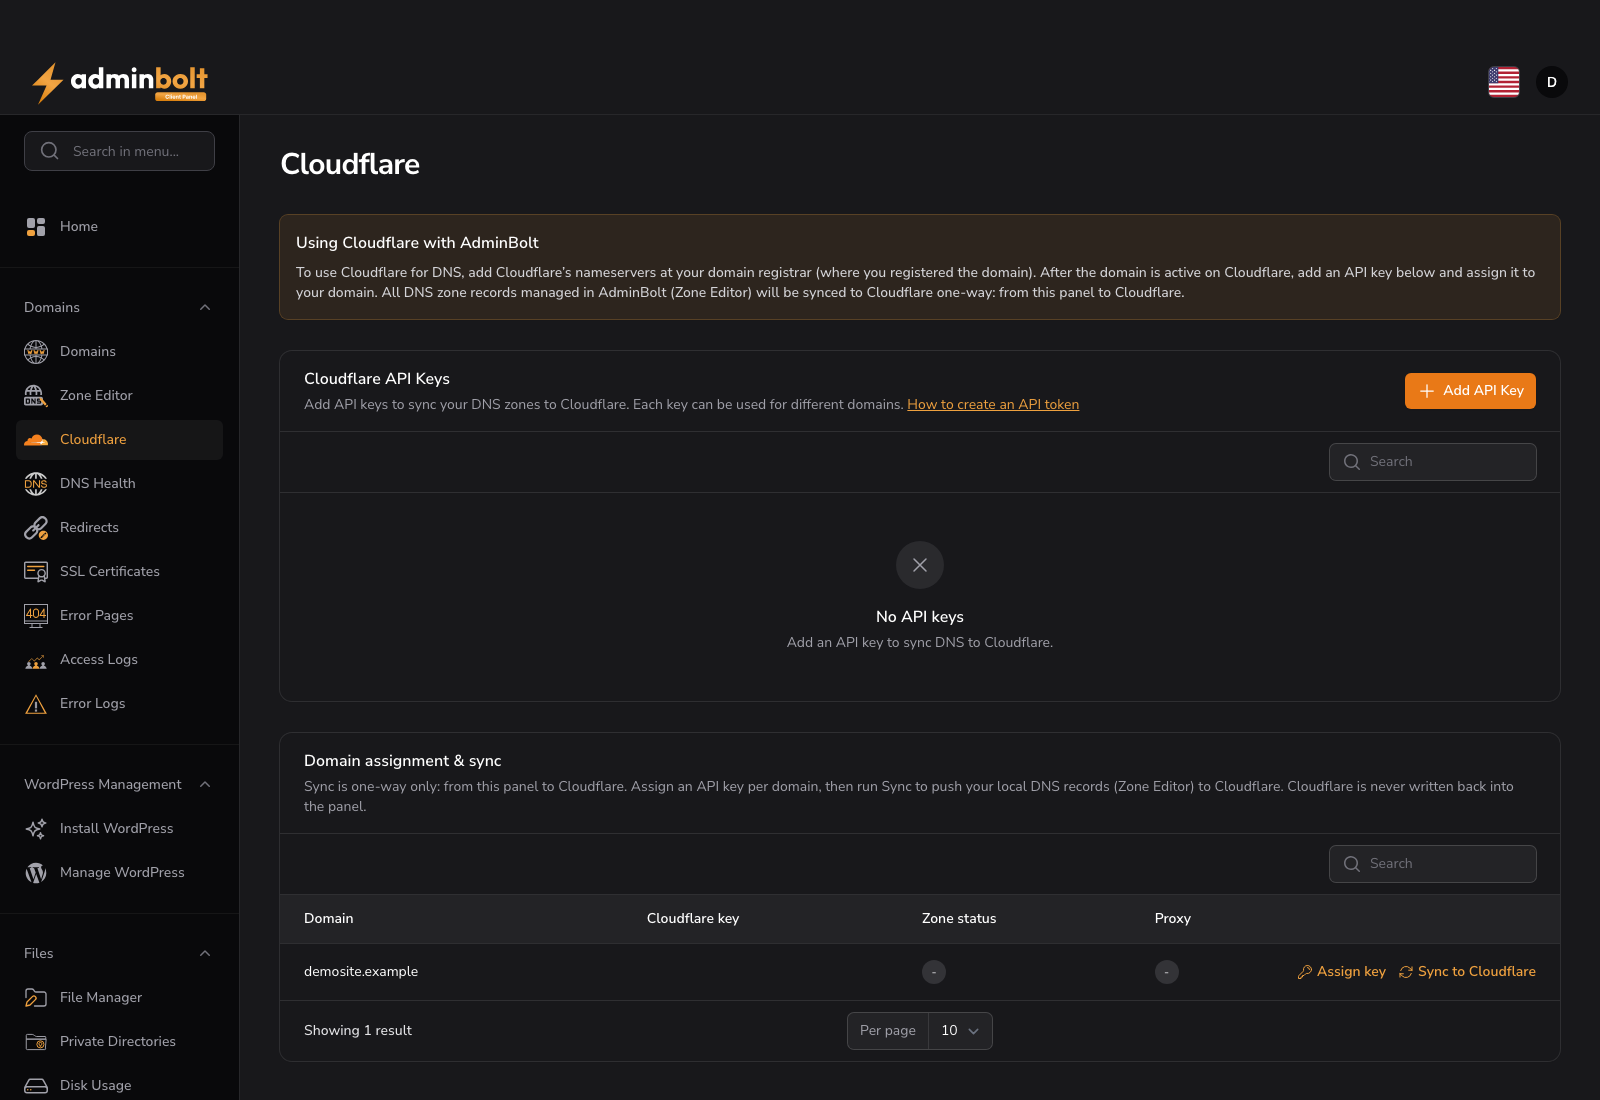Screen dimensions: 1600x1100
Task: Open File Manager menu item
Action: click(119, 997)
